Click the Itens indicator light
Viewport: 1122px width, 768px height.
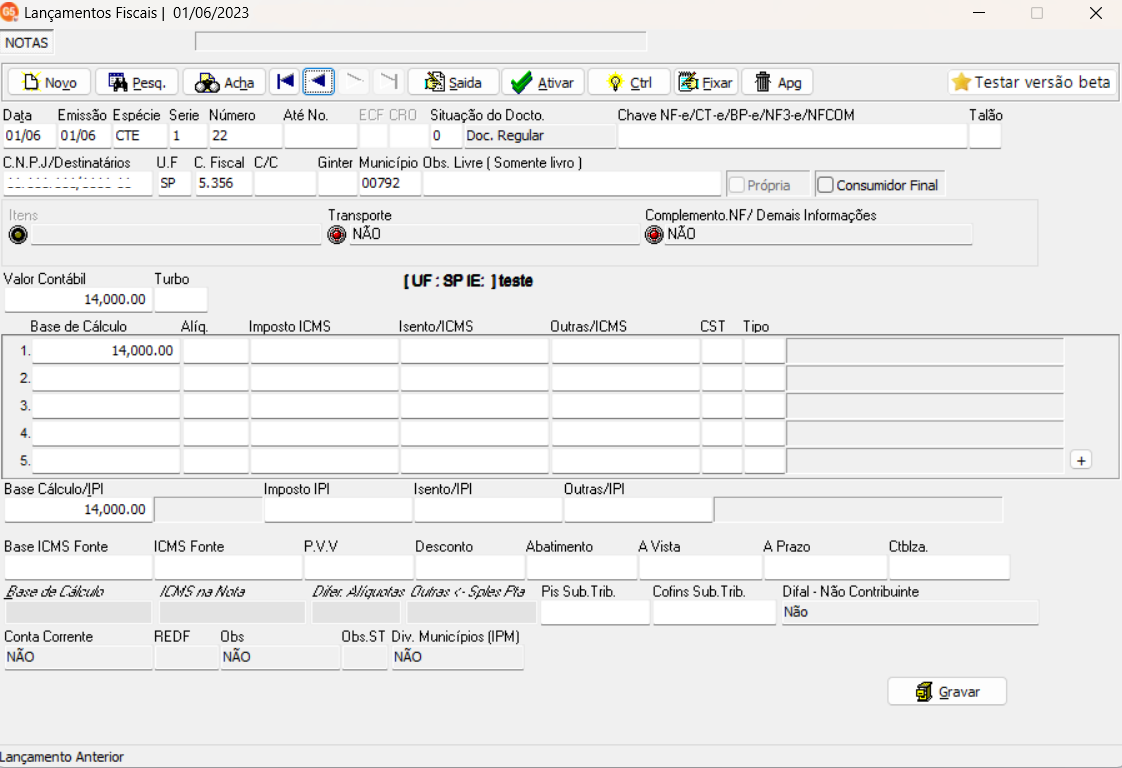(x=18, y=234)
